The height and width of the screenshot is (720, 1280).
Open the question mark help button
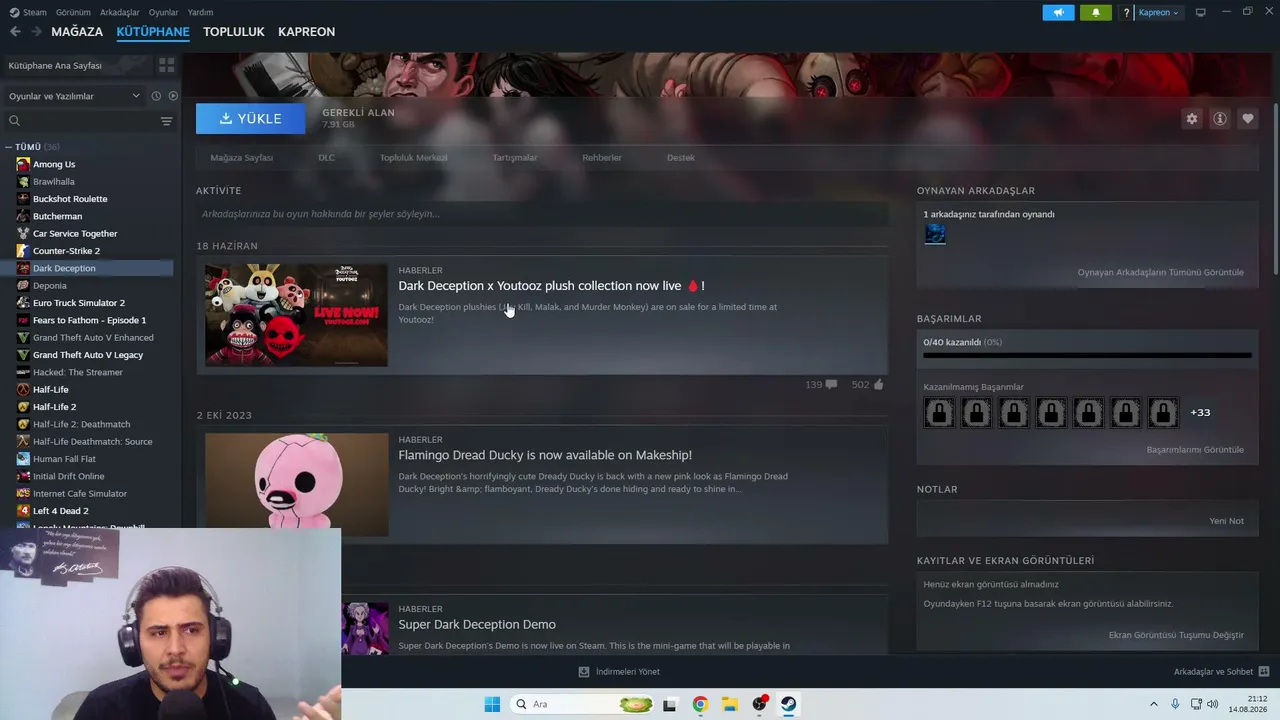tap(1127, 13)
